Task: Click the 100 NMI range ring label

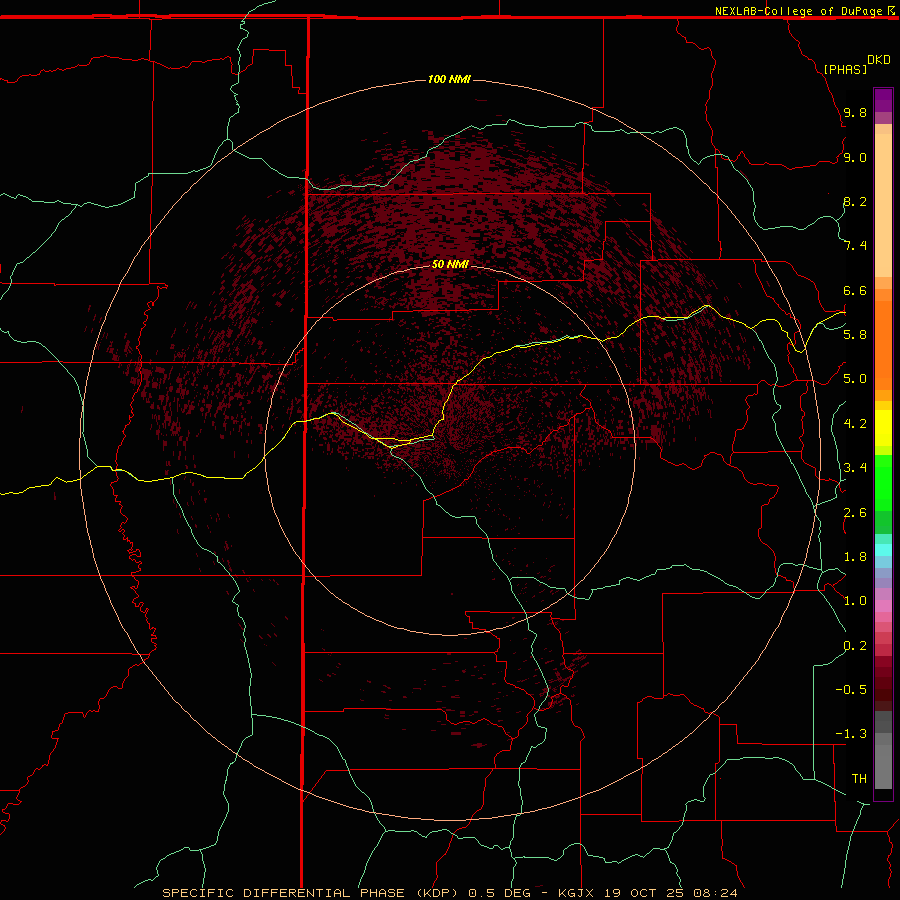Action: coord(449,79)
